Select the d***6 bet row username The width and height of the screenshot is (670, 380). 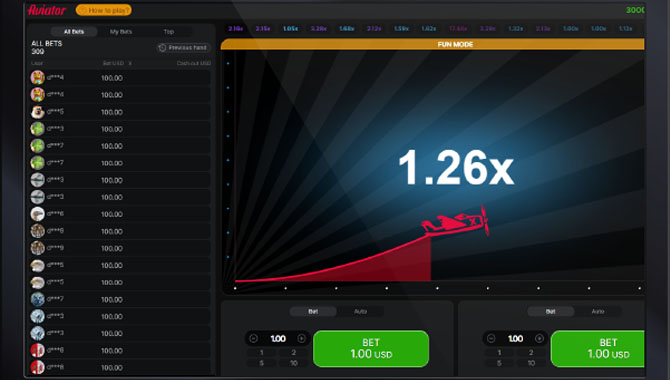pos(56,213)
